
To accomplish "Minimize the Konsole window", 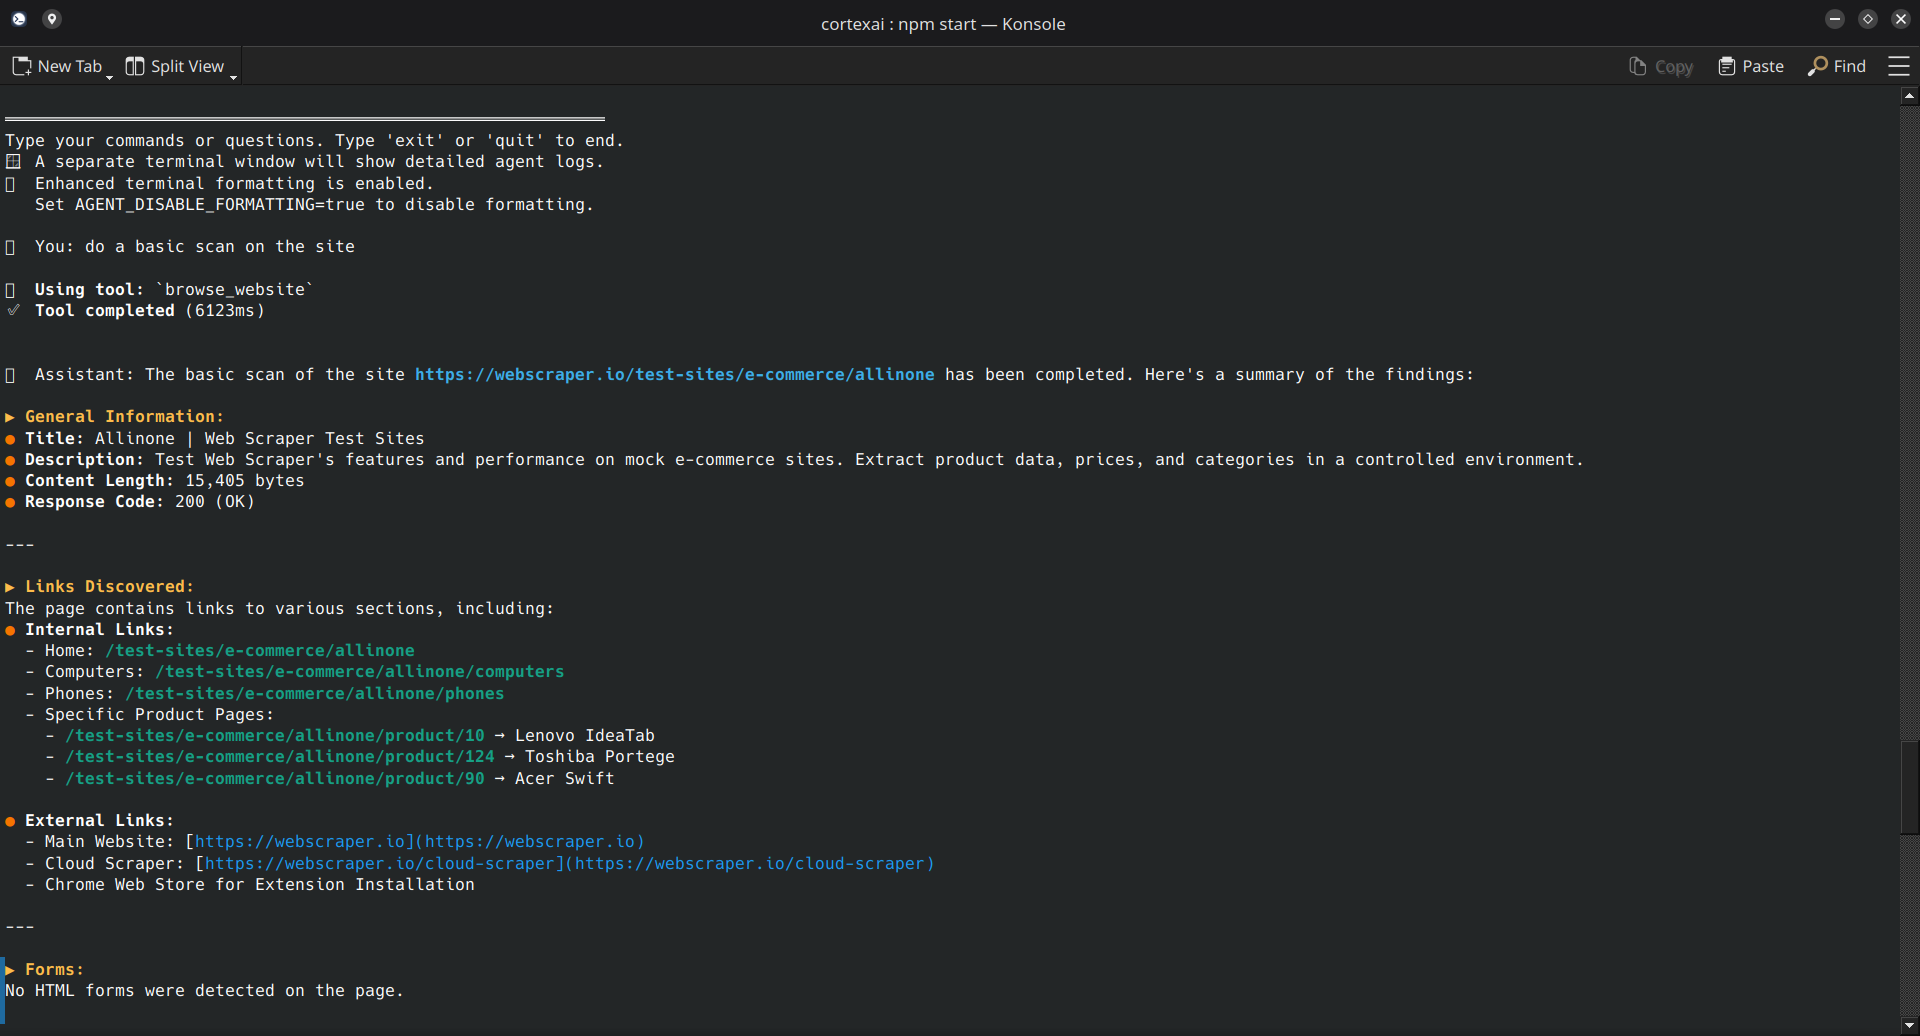I will [x=1834, y=19].
